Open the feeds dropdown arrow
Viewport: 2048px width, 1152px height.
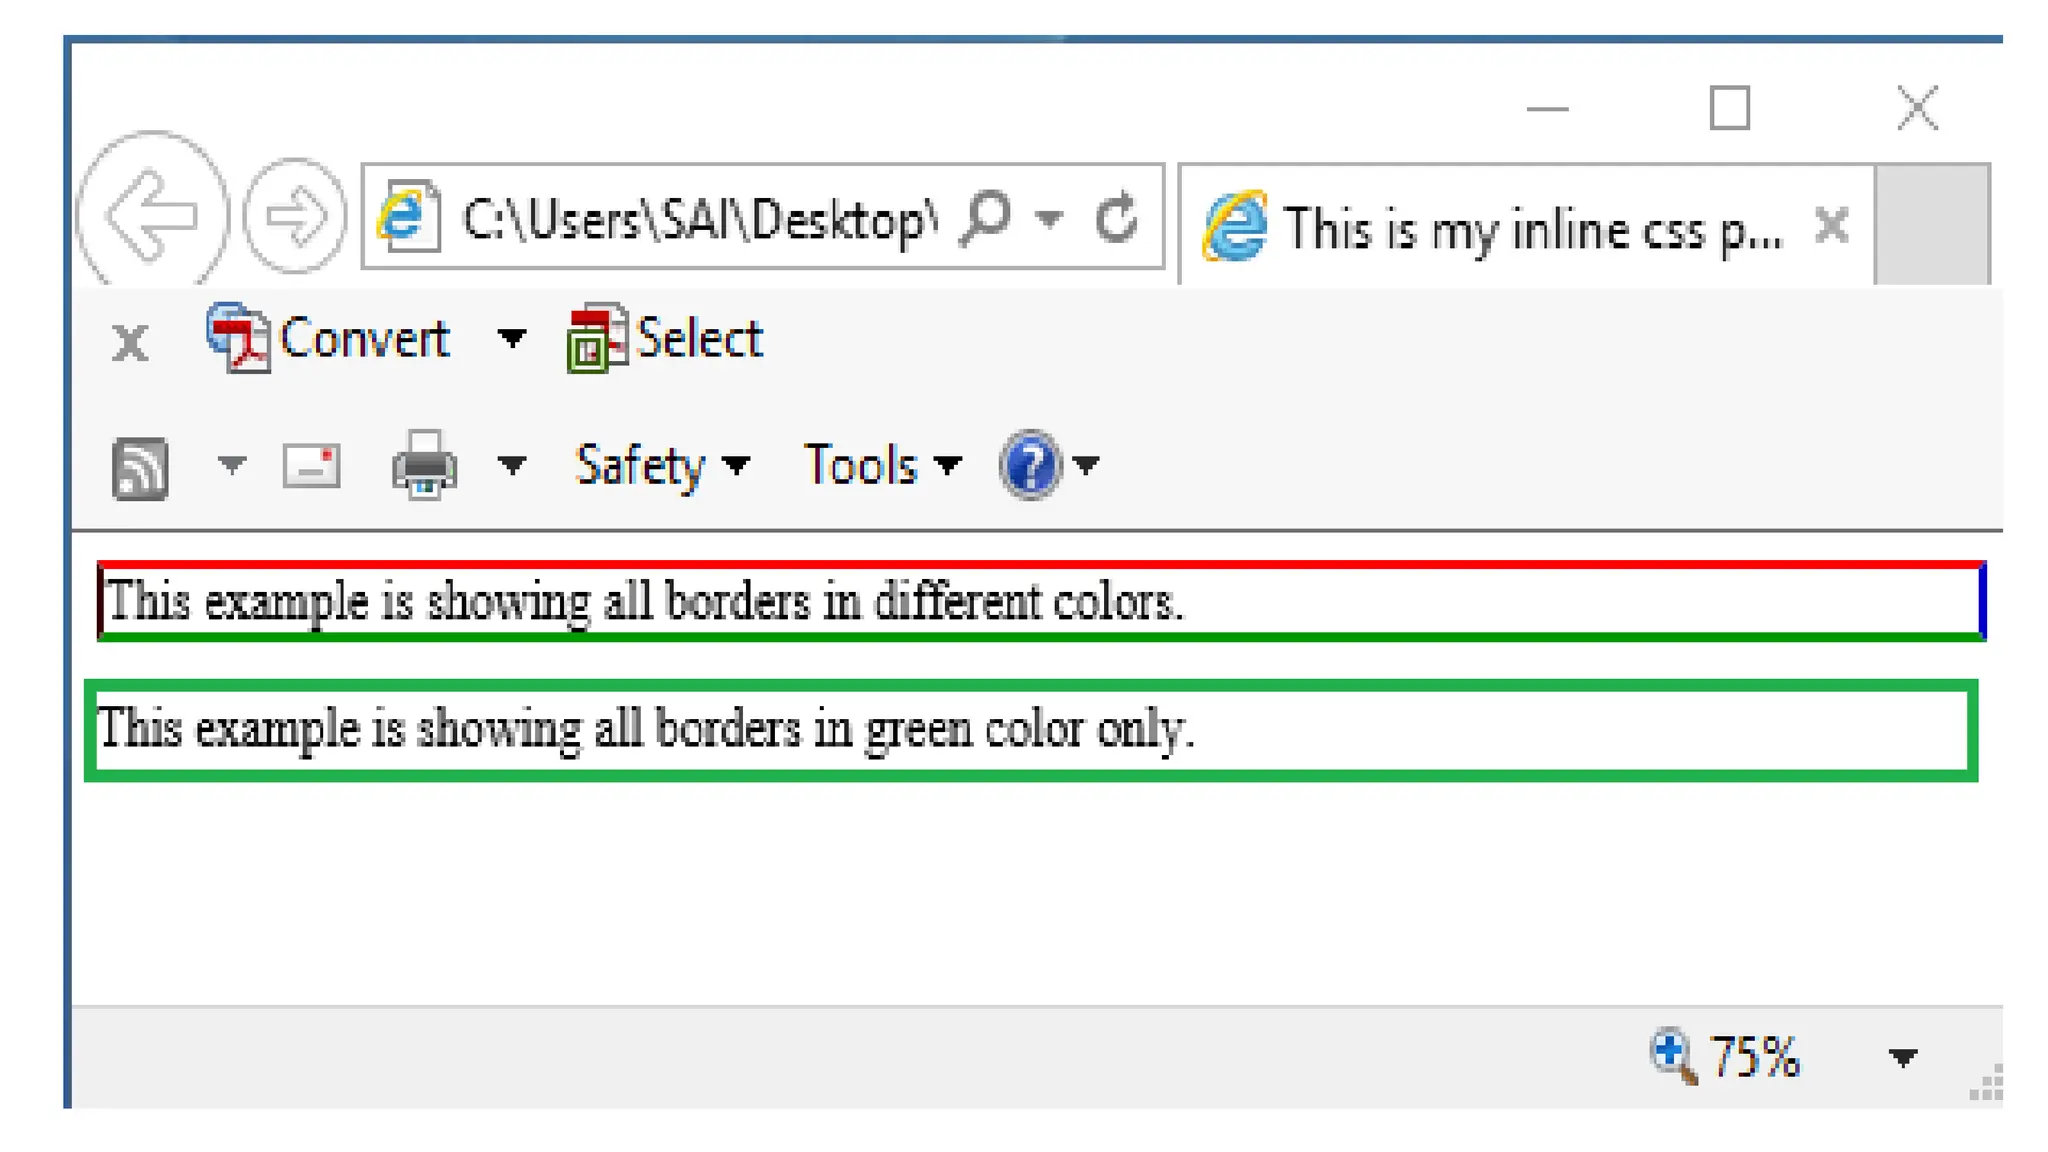click(231, 465)
